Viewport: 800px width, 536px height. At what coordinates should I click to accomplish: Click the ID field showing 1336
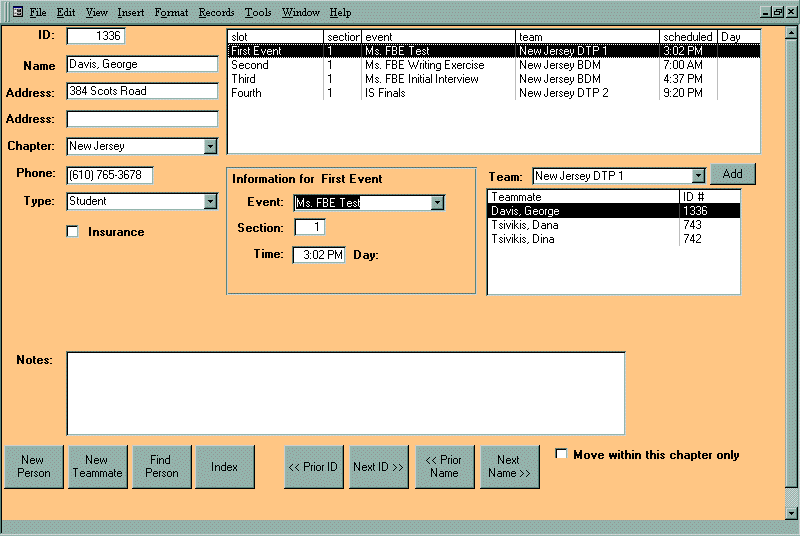96,36
